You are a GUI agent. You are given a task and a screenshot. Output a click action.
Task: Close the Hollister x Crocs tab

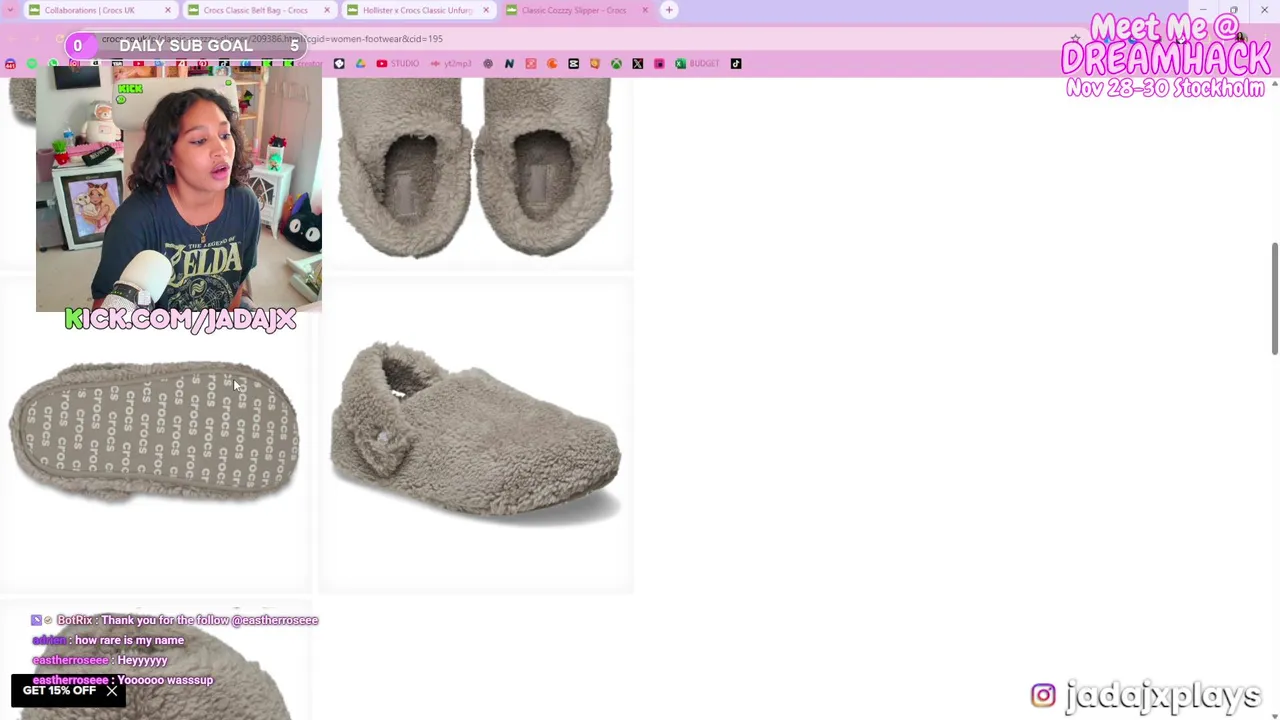coord(486,10)
